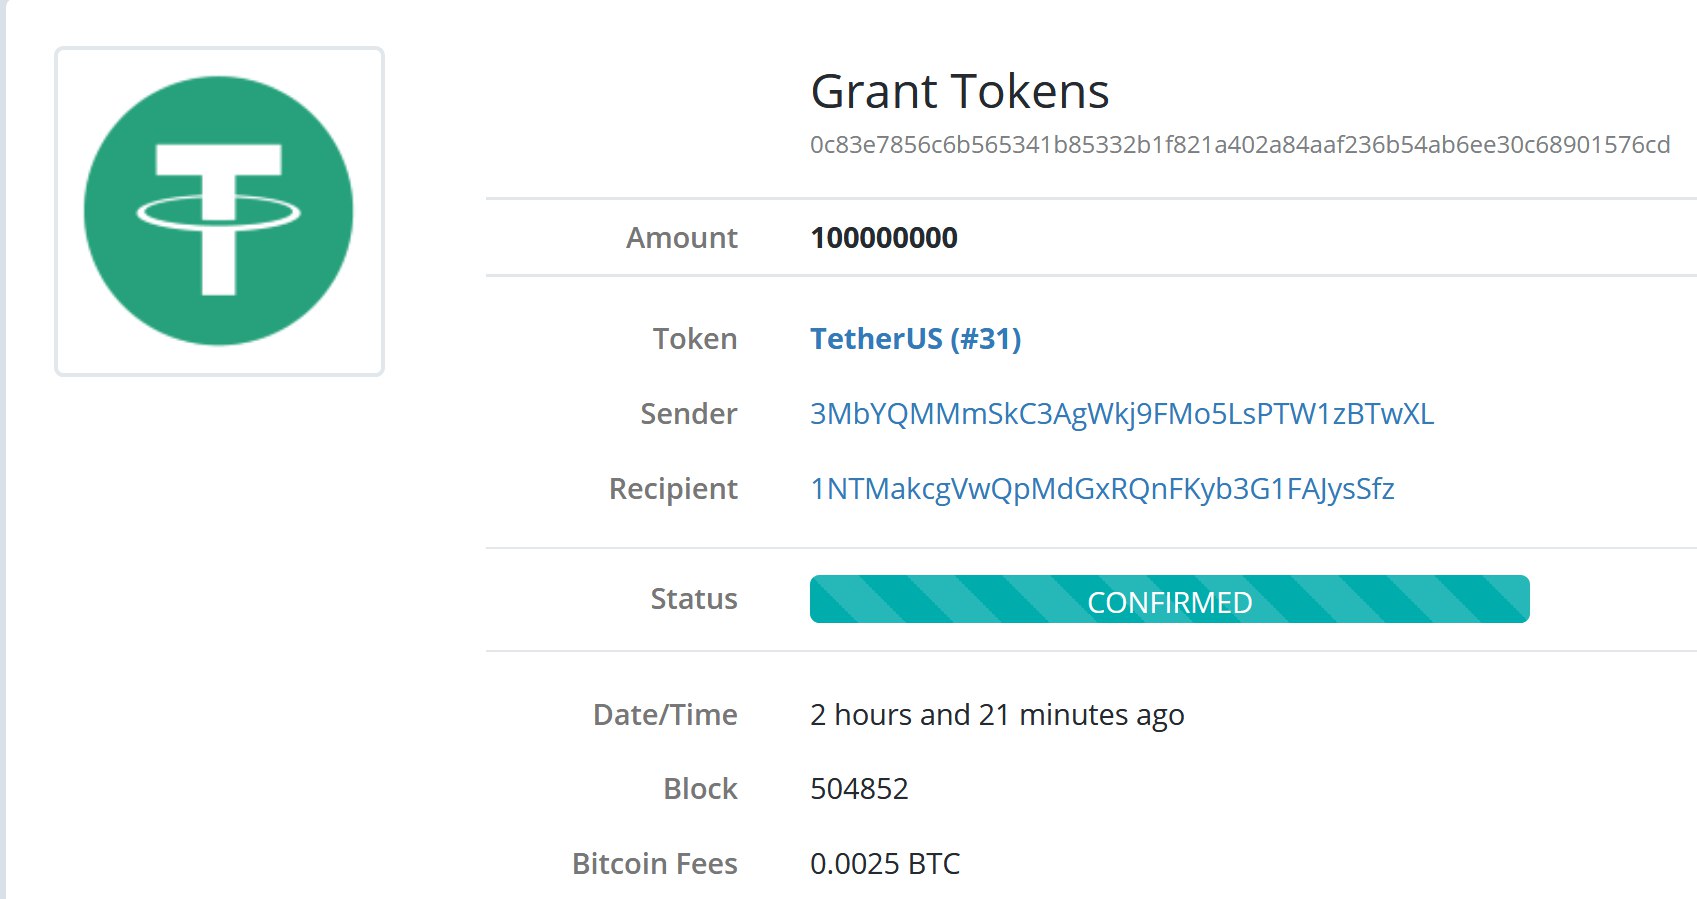Click the 0.0025 BTC fee value
Image resolution: width=1697 pixels, height=899 pixels.
tap(884, 864)
